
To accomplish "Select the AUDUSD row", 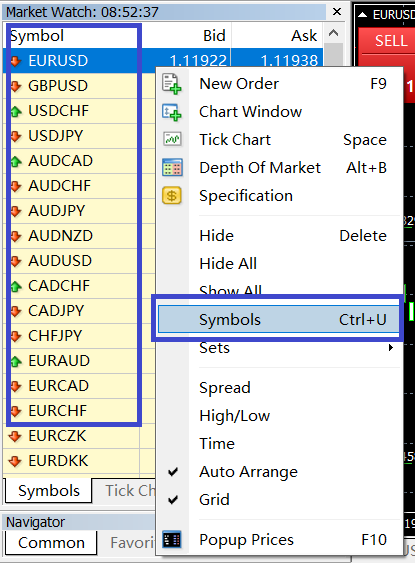I will pyautogui.click(x=79, y=261).
